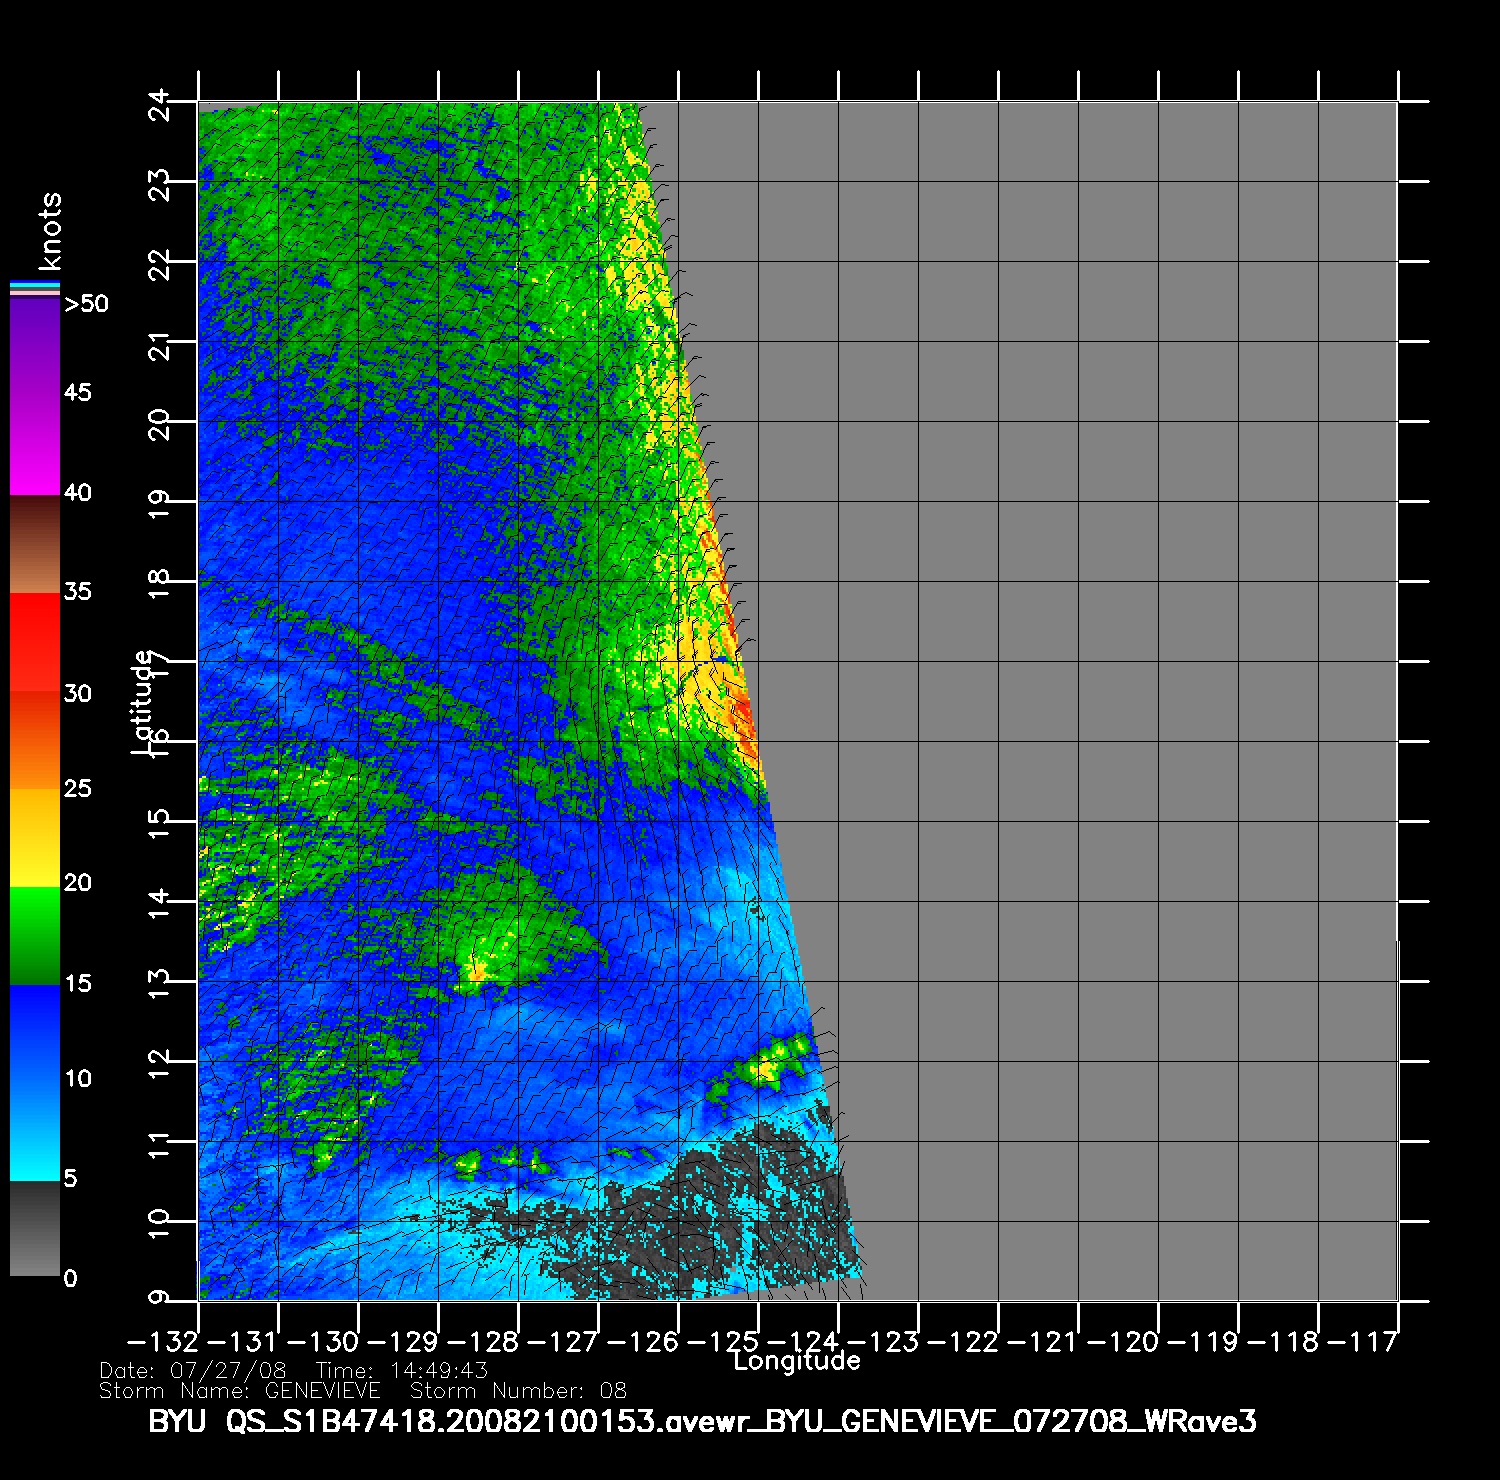
Task: Pick the cyan 5–10 knots legend band
Action: click(35, 1130)
